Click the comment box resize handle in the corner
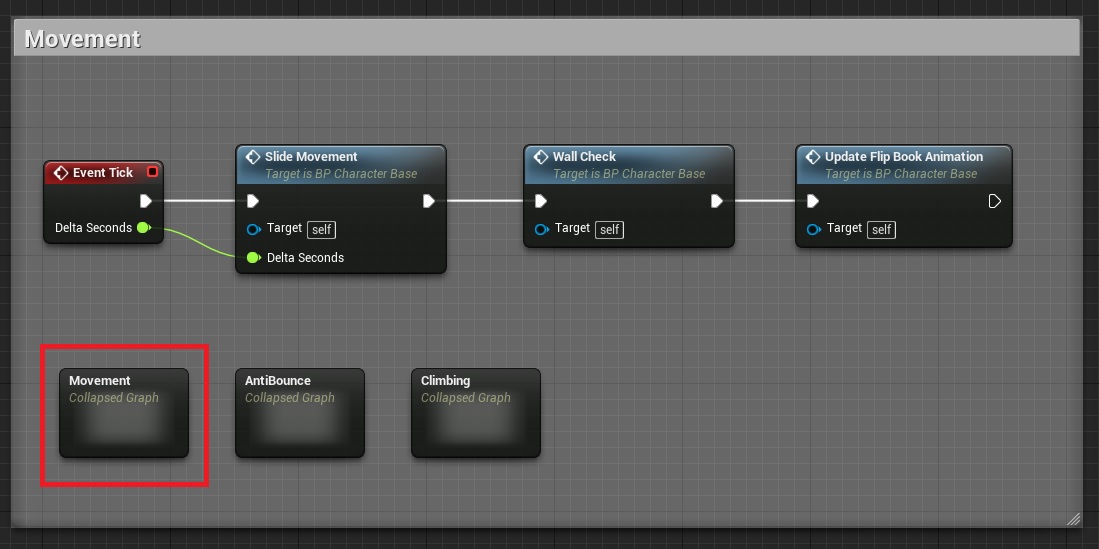Screen dimensions: 1099x549 coord(1073,519)
